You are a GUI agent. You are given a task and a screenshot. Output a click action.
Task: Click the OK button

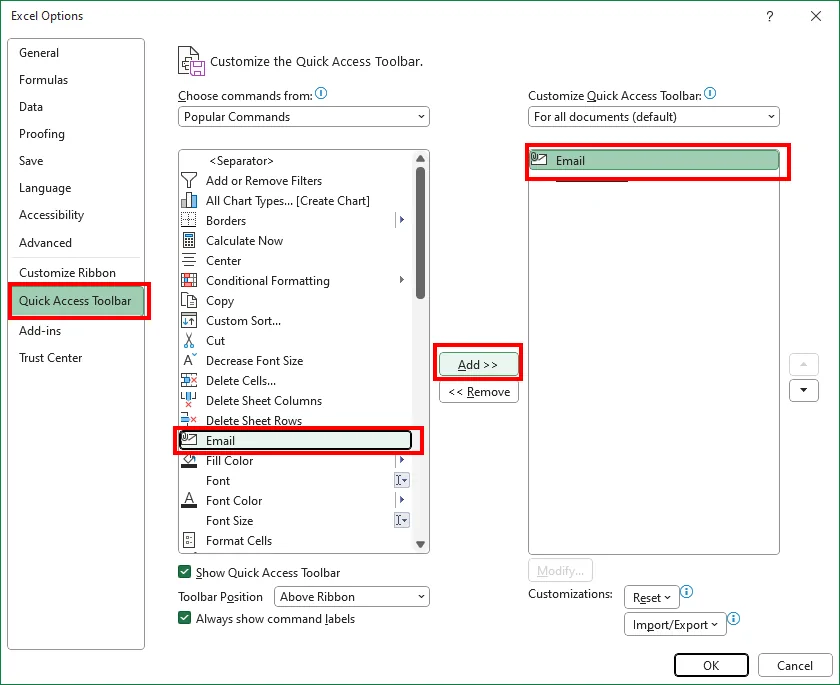[711, 665]
